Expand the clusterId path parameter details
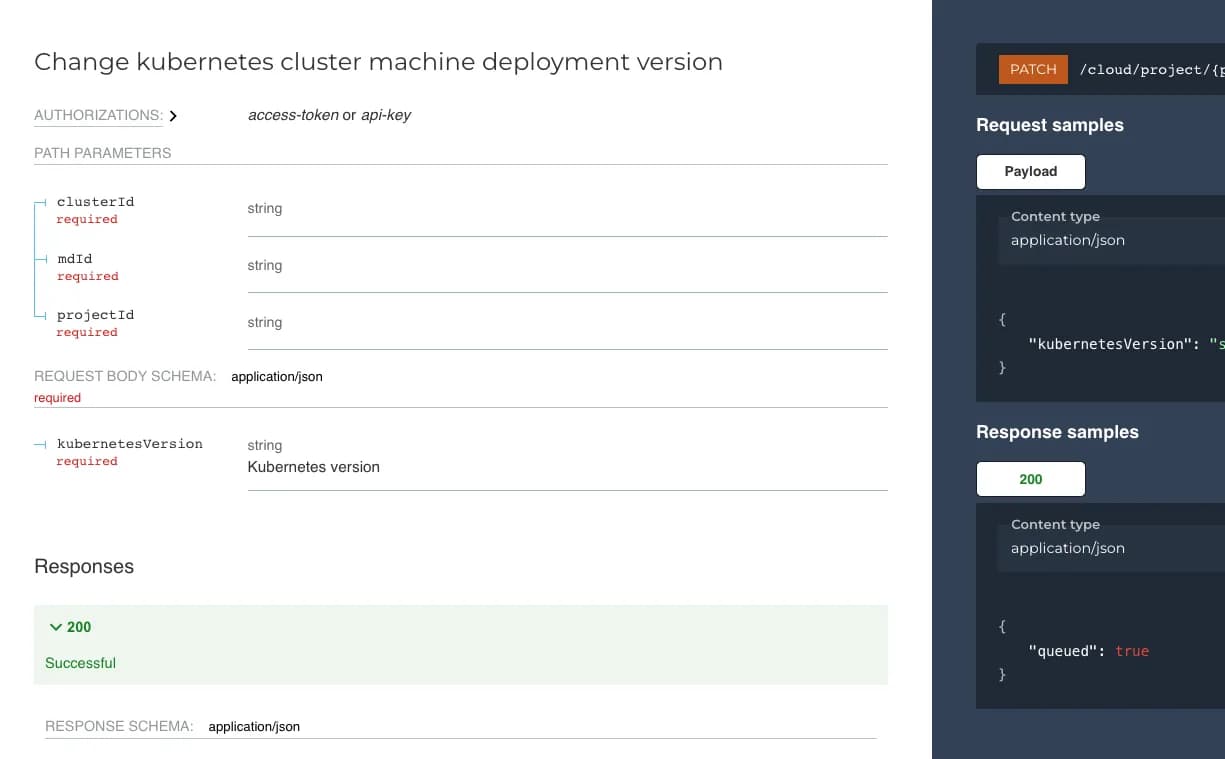Image resolution: width=1225 pixels, height=759 pixels. (96, 201)
